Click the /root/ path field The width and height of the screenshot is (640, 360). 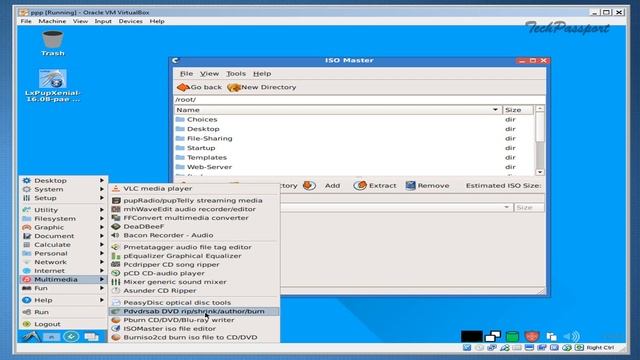coord(359,100)
